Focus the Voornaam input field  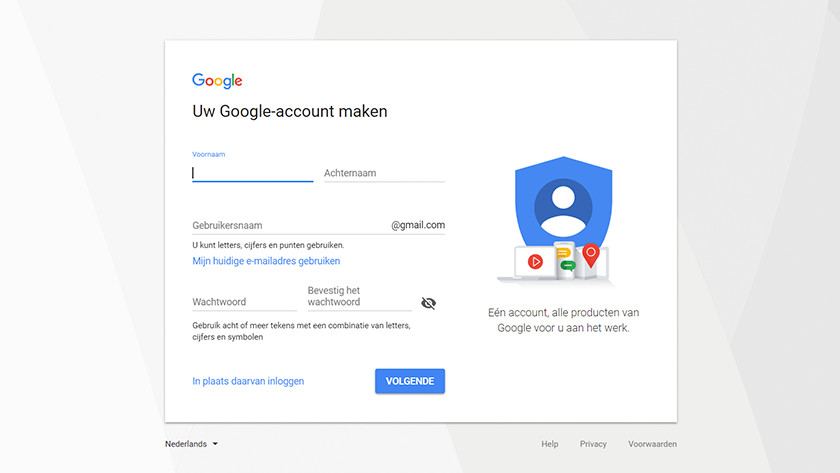252,173
